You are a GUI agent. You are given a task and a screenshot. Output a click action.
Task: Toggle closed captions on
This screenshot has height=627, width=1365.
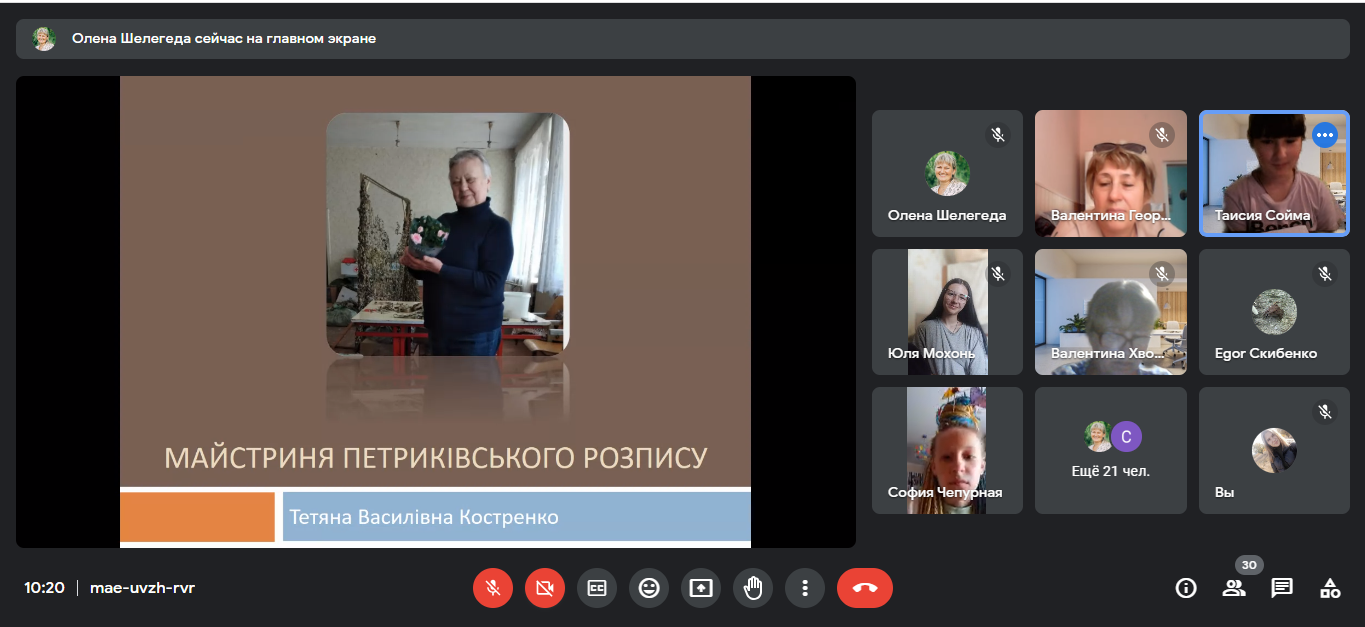click(x=597, y=588)
